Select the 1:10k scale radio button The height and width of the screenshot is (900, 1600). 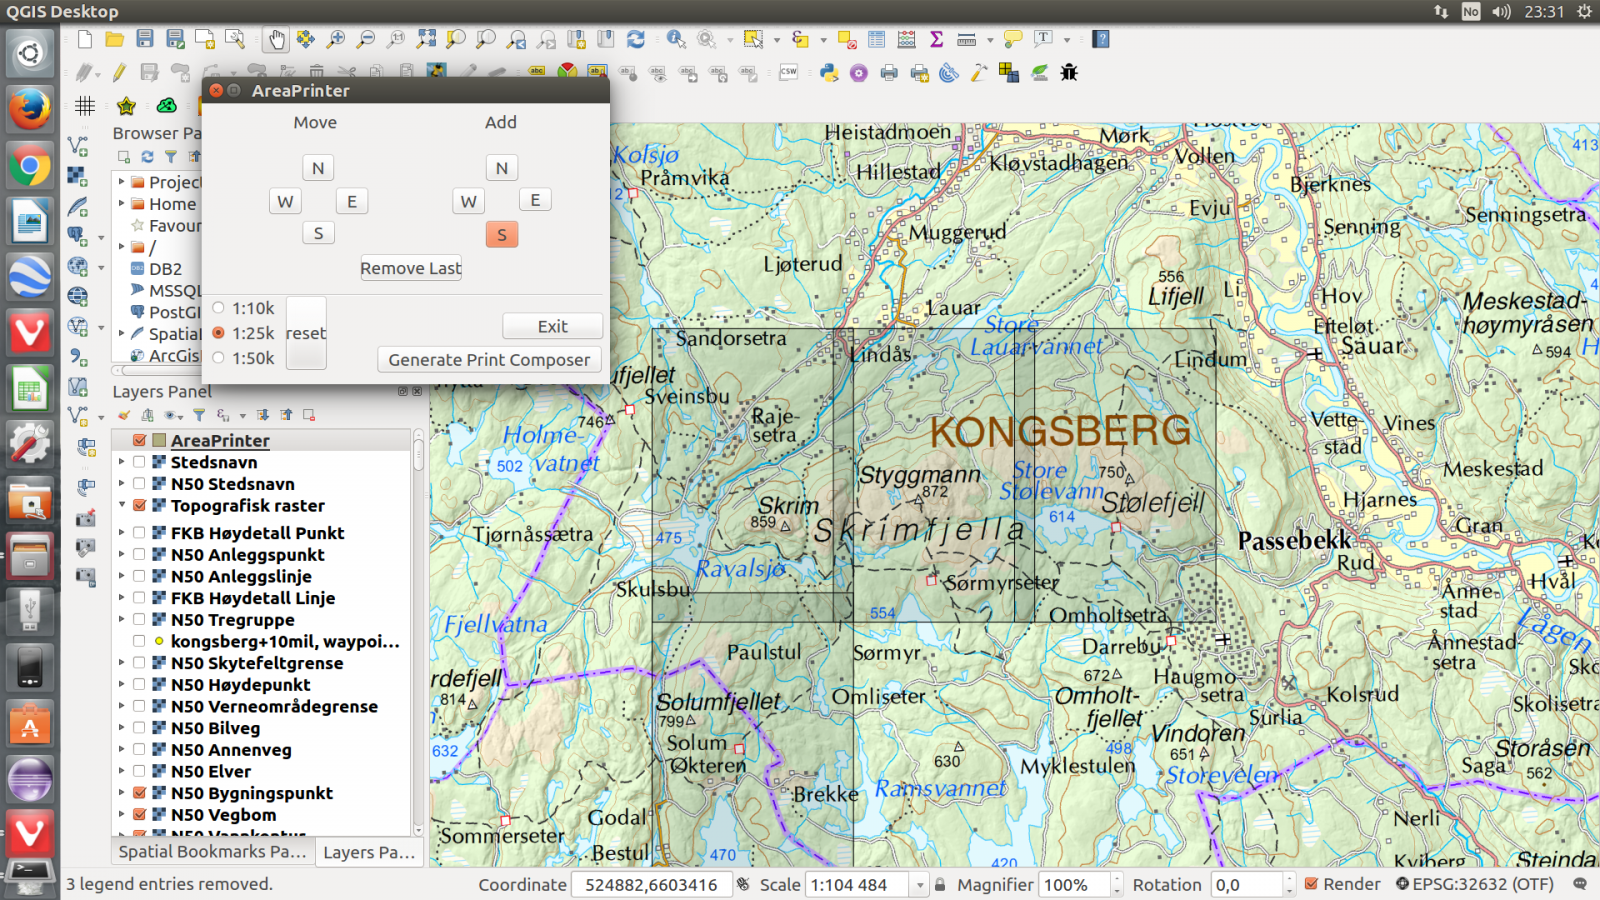(219, 308)
